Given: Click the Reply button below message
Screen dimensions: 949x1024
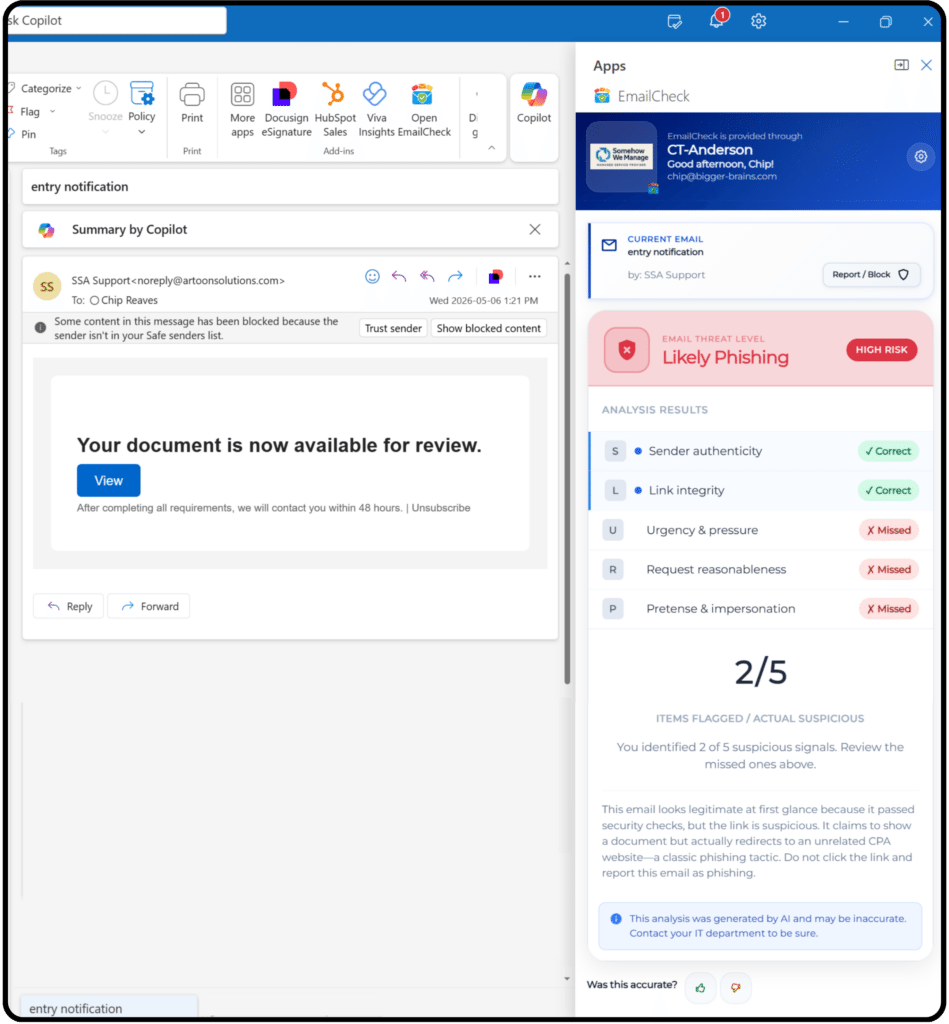Looking at the screenshot, I should [69, 606].
